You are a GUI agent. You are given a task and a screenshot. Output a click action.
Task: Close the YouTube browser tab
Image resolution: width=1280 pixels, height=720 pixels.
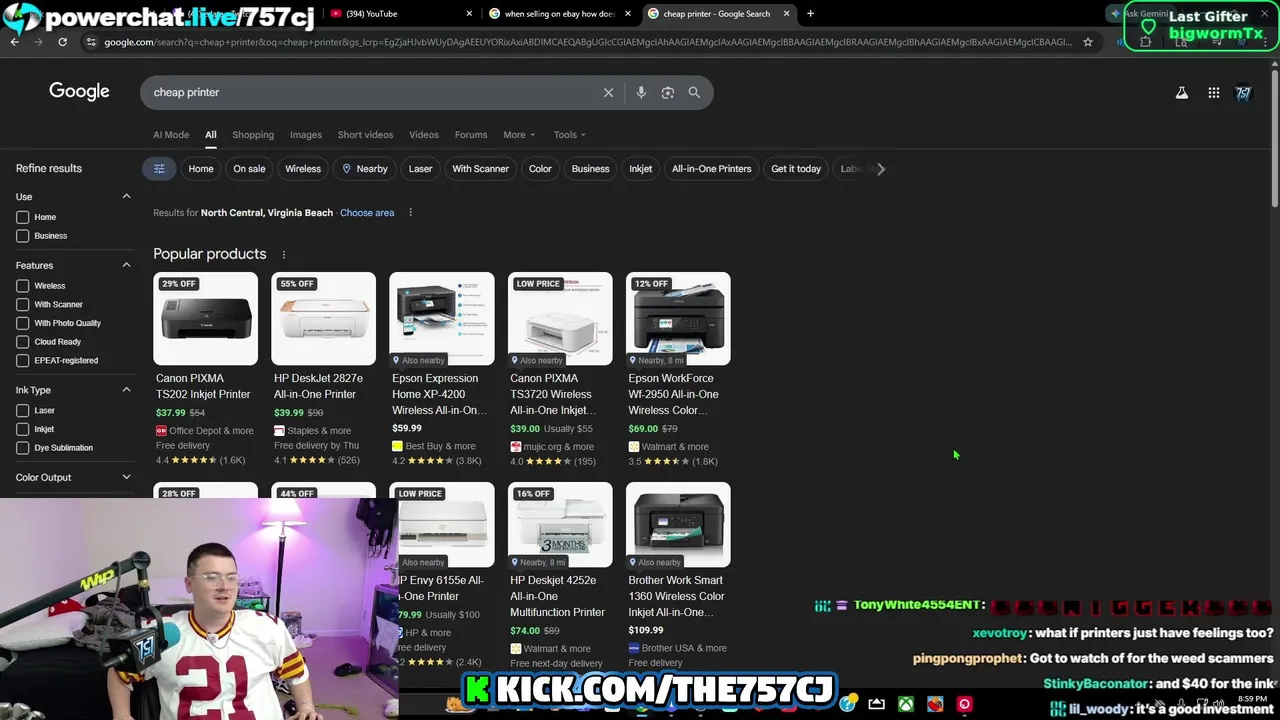469,14
